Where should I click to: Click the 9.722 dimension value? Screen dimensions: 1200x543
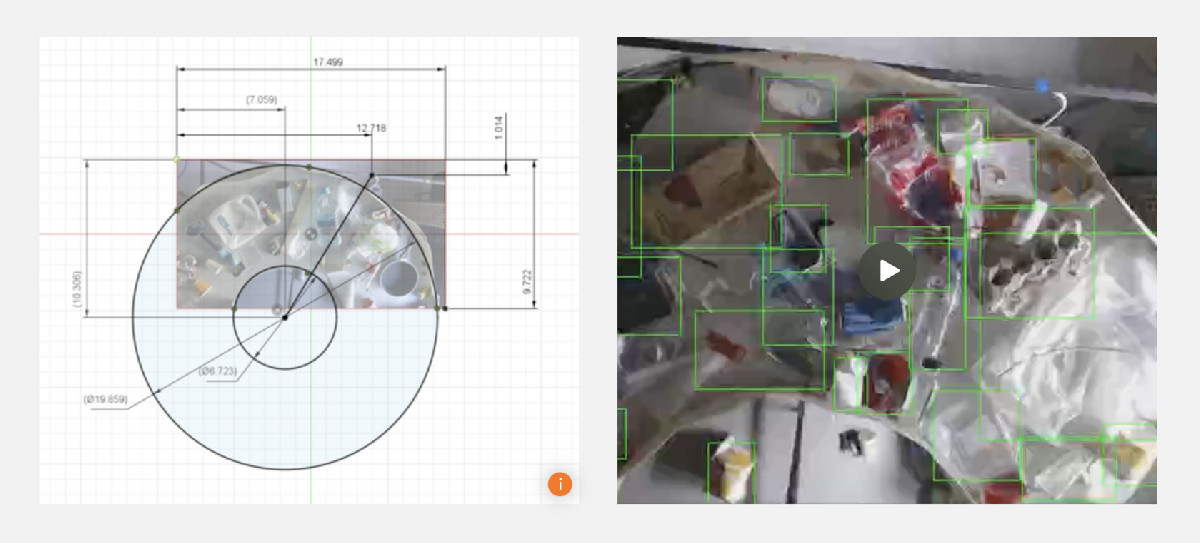point(526,281)
